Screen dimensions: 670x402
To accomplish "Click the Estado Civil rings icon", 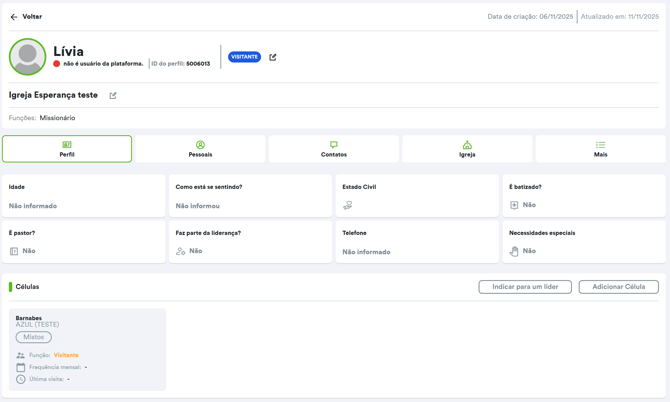I will coord(348,205).
